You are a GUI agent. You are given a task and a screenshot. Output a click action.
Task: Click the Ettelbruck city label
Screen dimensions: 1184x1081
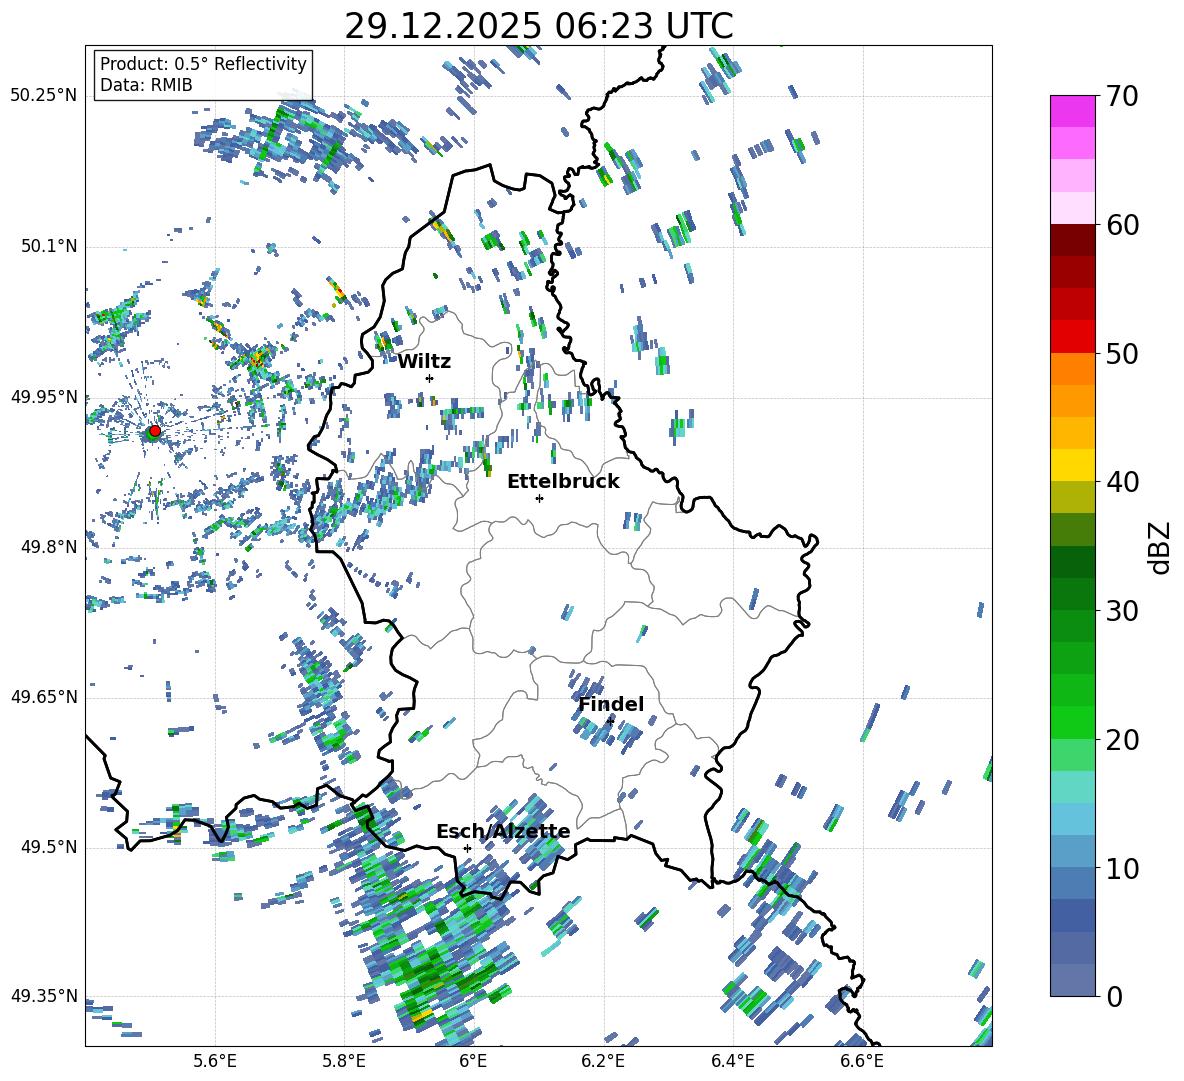(563, 482)
